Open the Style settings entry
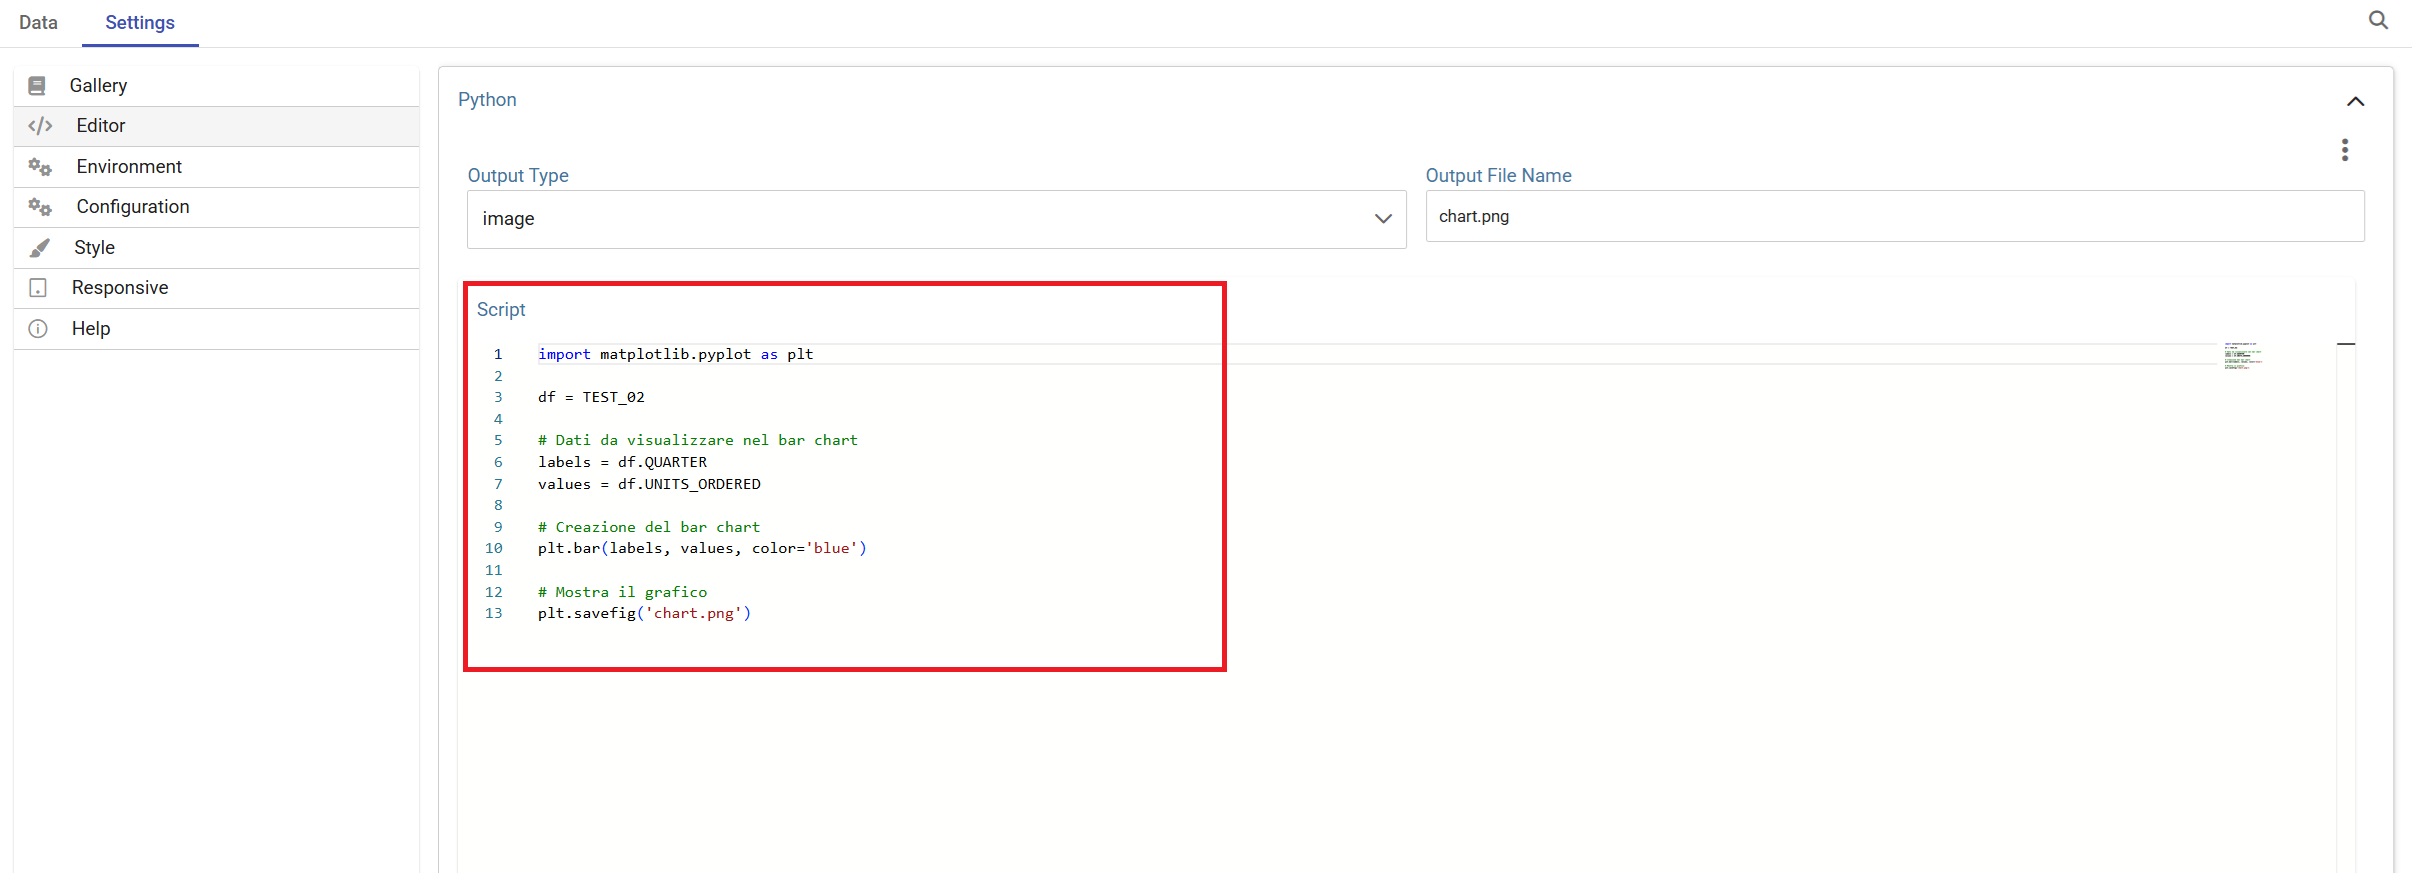The width and height of the screenshot is (2412, 873). pos(216,248)
